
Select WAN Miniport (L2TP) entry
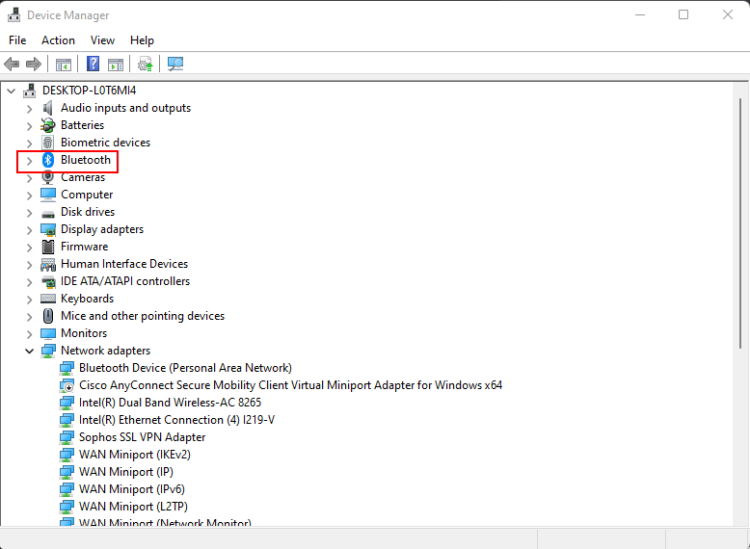click(133, 506)
